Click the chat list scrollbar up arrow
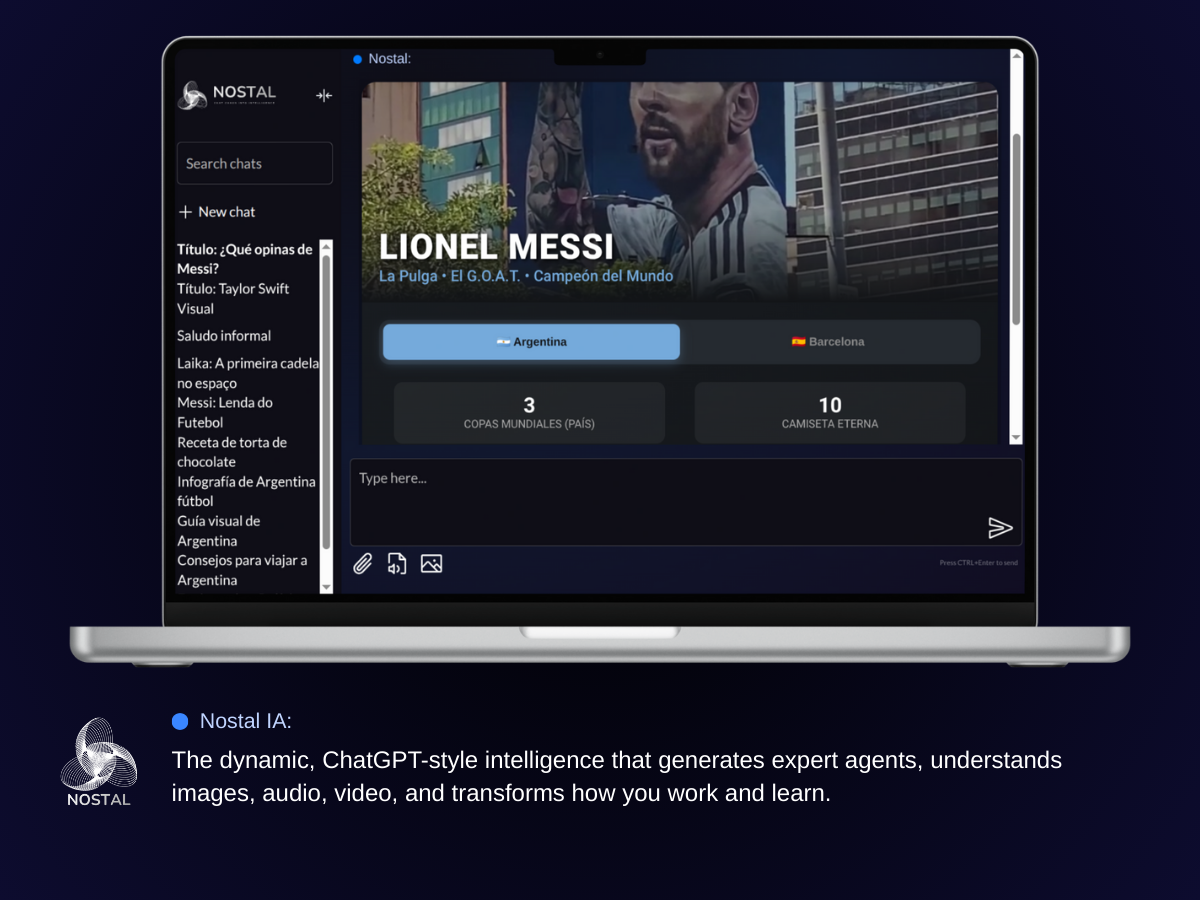Image resolution: width=1200 pixels, height=900 pixels. click(x=326, y=247)
